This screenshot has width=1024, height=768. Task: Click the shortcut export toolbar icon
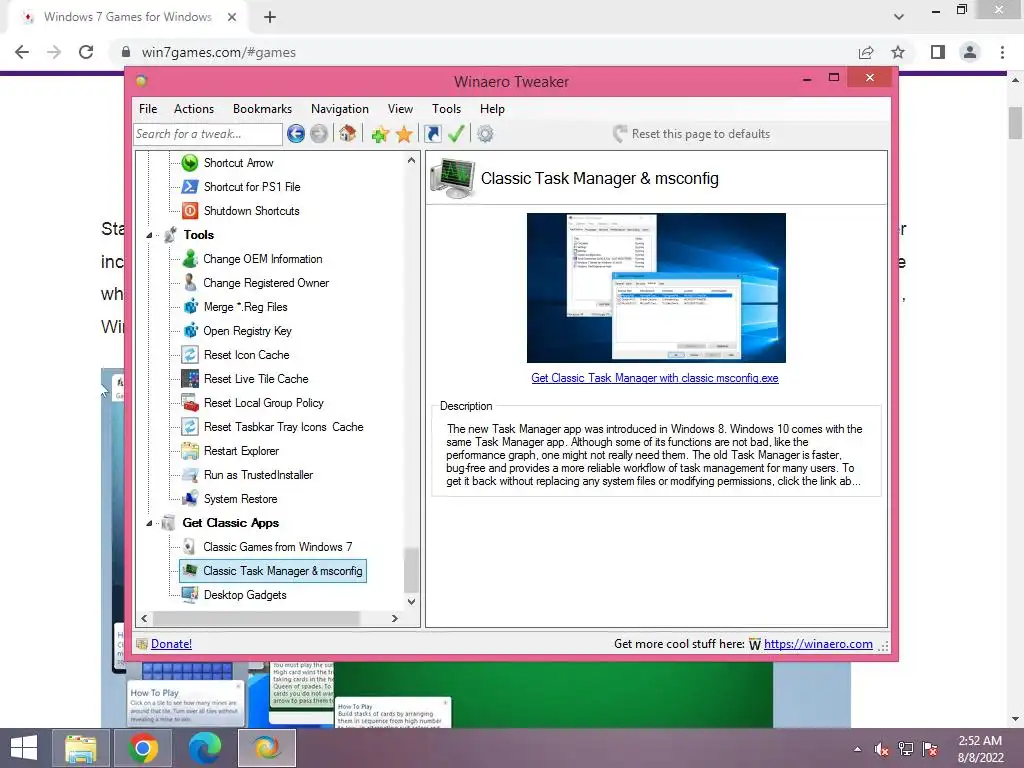point(432,134)
